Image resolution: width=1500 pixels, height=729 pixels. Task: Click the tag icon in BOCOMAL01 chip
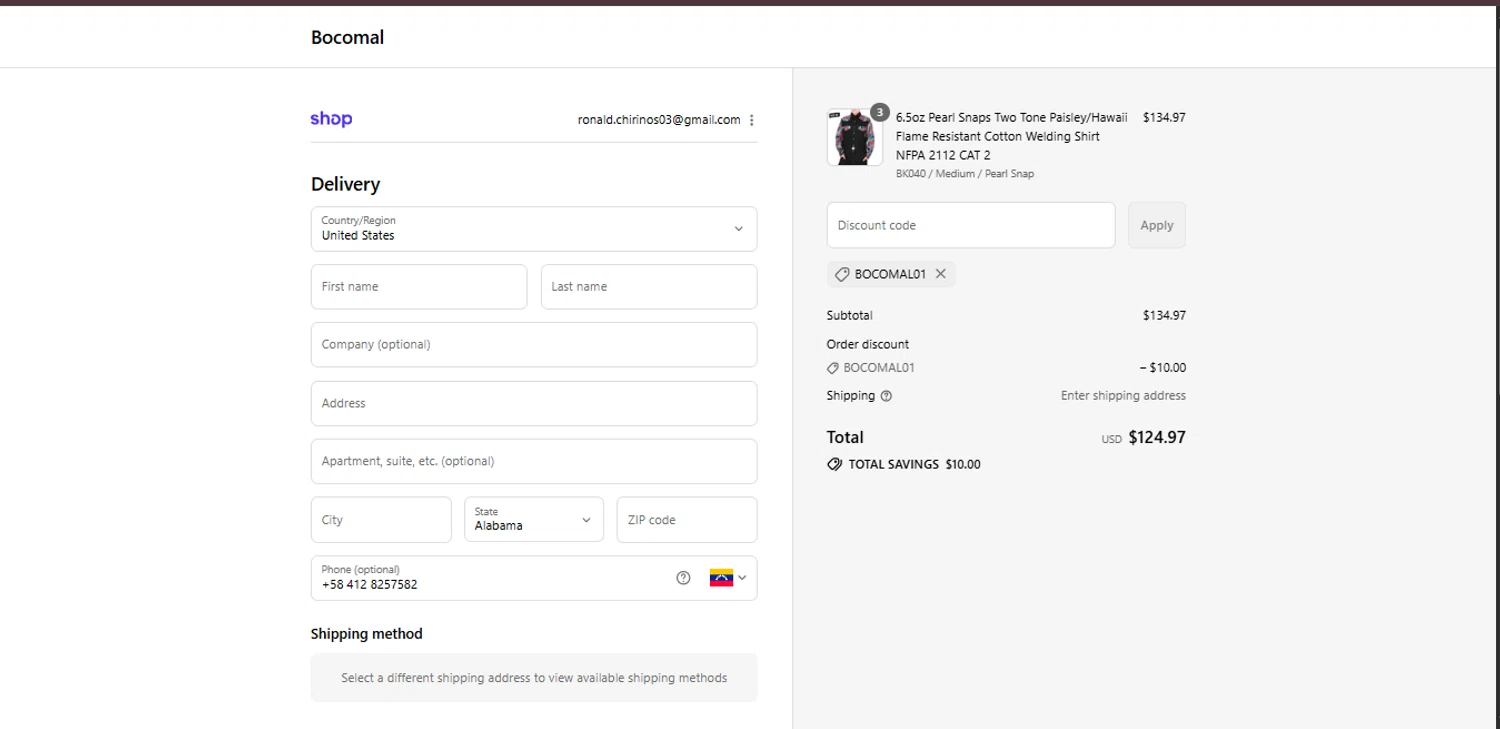click(842, 274)
